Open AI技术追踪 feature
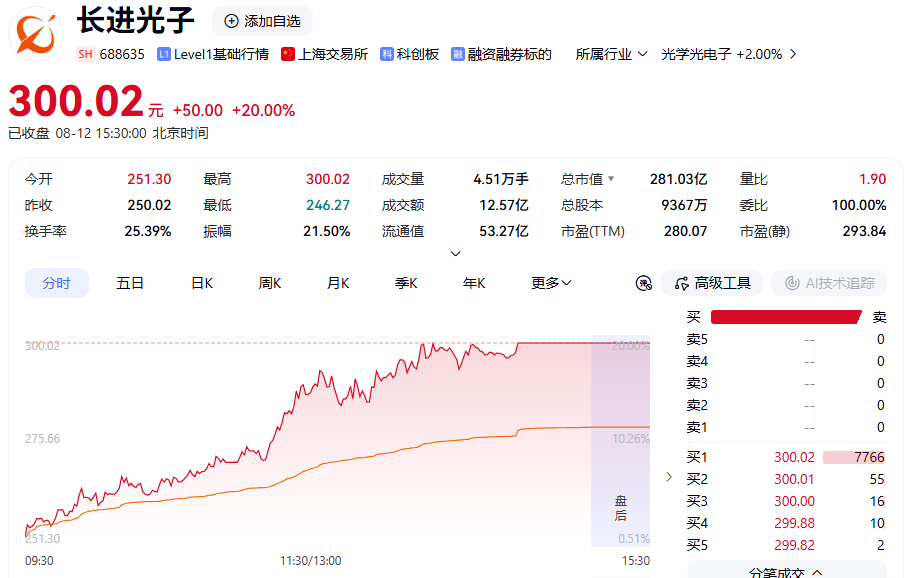911x578 pixels. [x=829, y=283]
